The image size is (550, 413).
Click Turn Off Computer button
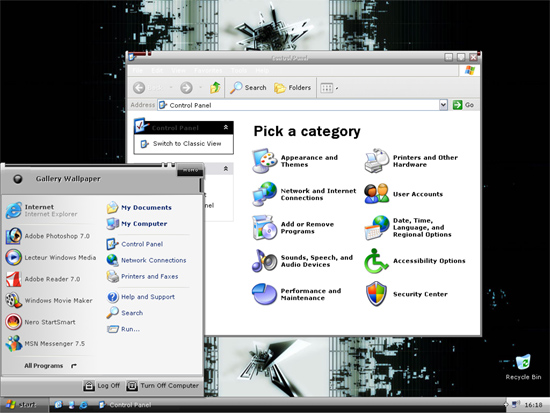[x=163, y=386]
